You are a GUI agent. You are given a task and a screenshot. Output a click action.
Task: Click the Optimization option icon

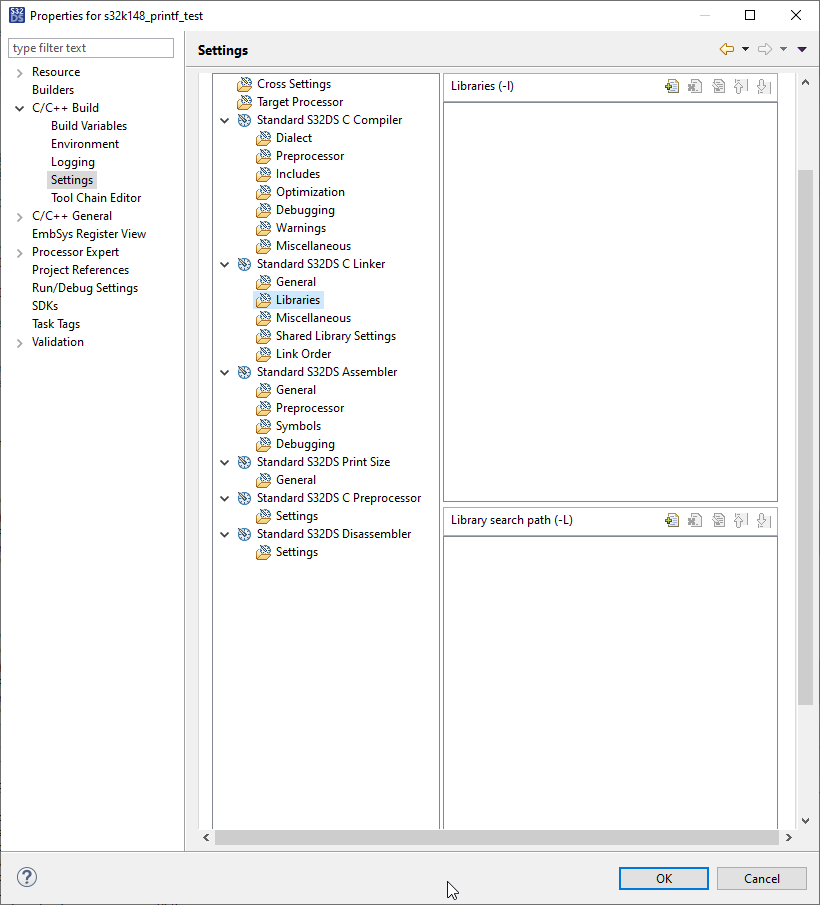click(264, 192)
